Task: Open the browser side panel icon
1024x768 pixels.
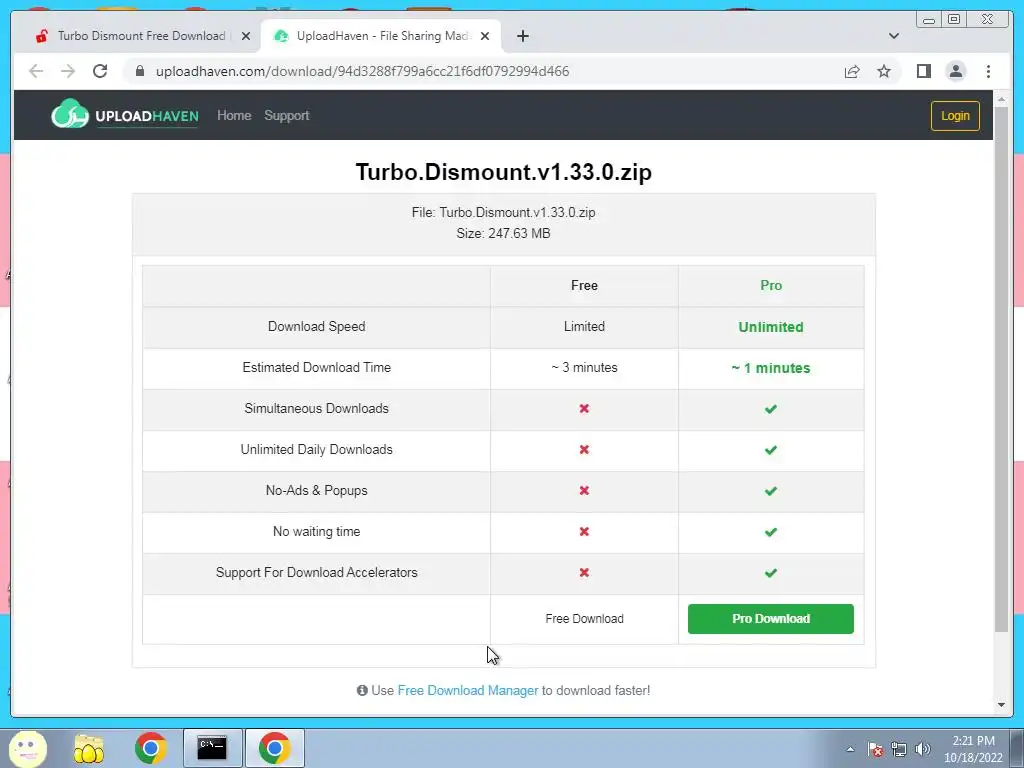Action: [x=923, y=71]
